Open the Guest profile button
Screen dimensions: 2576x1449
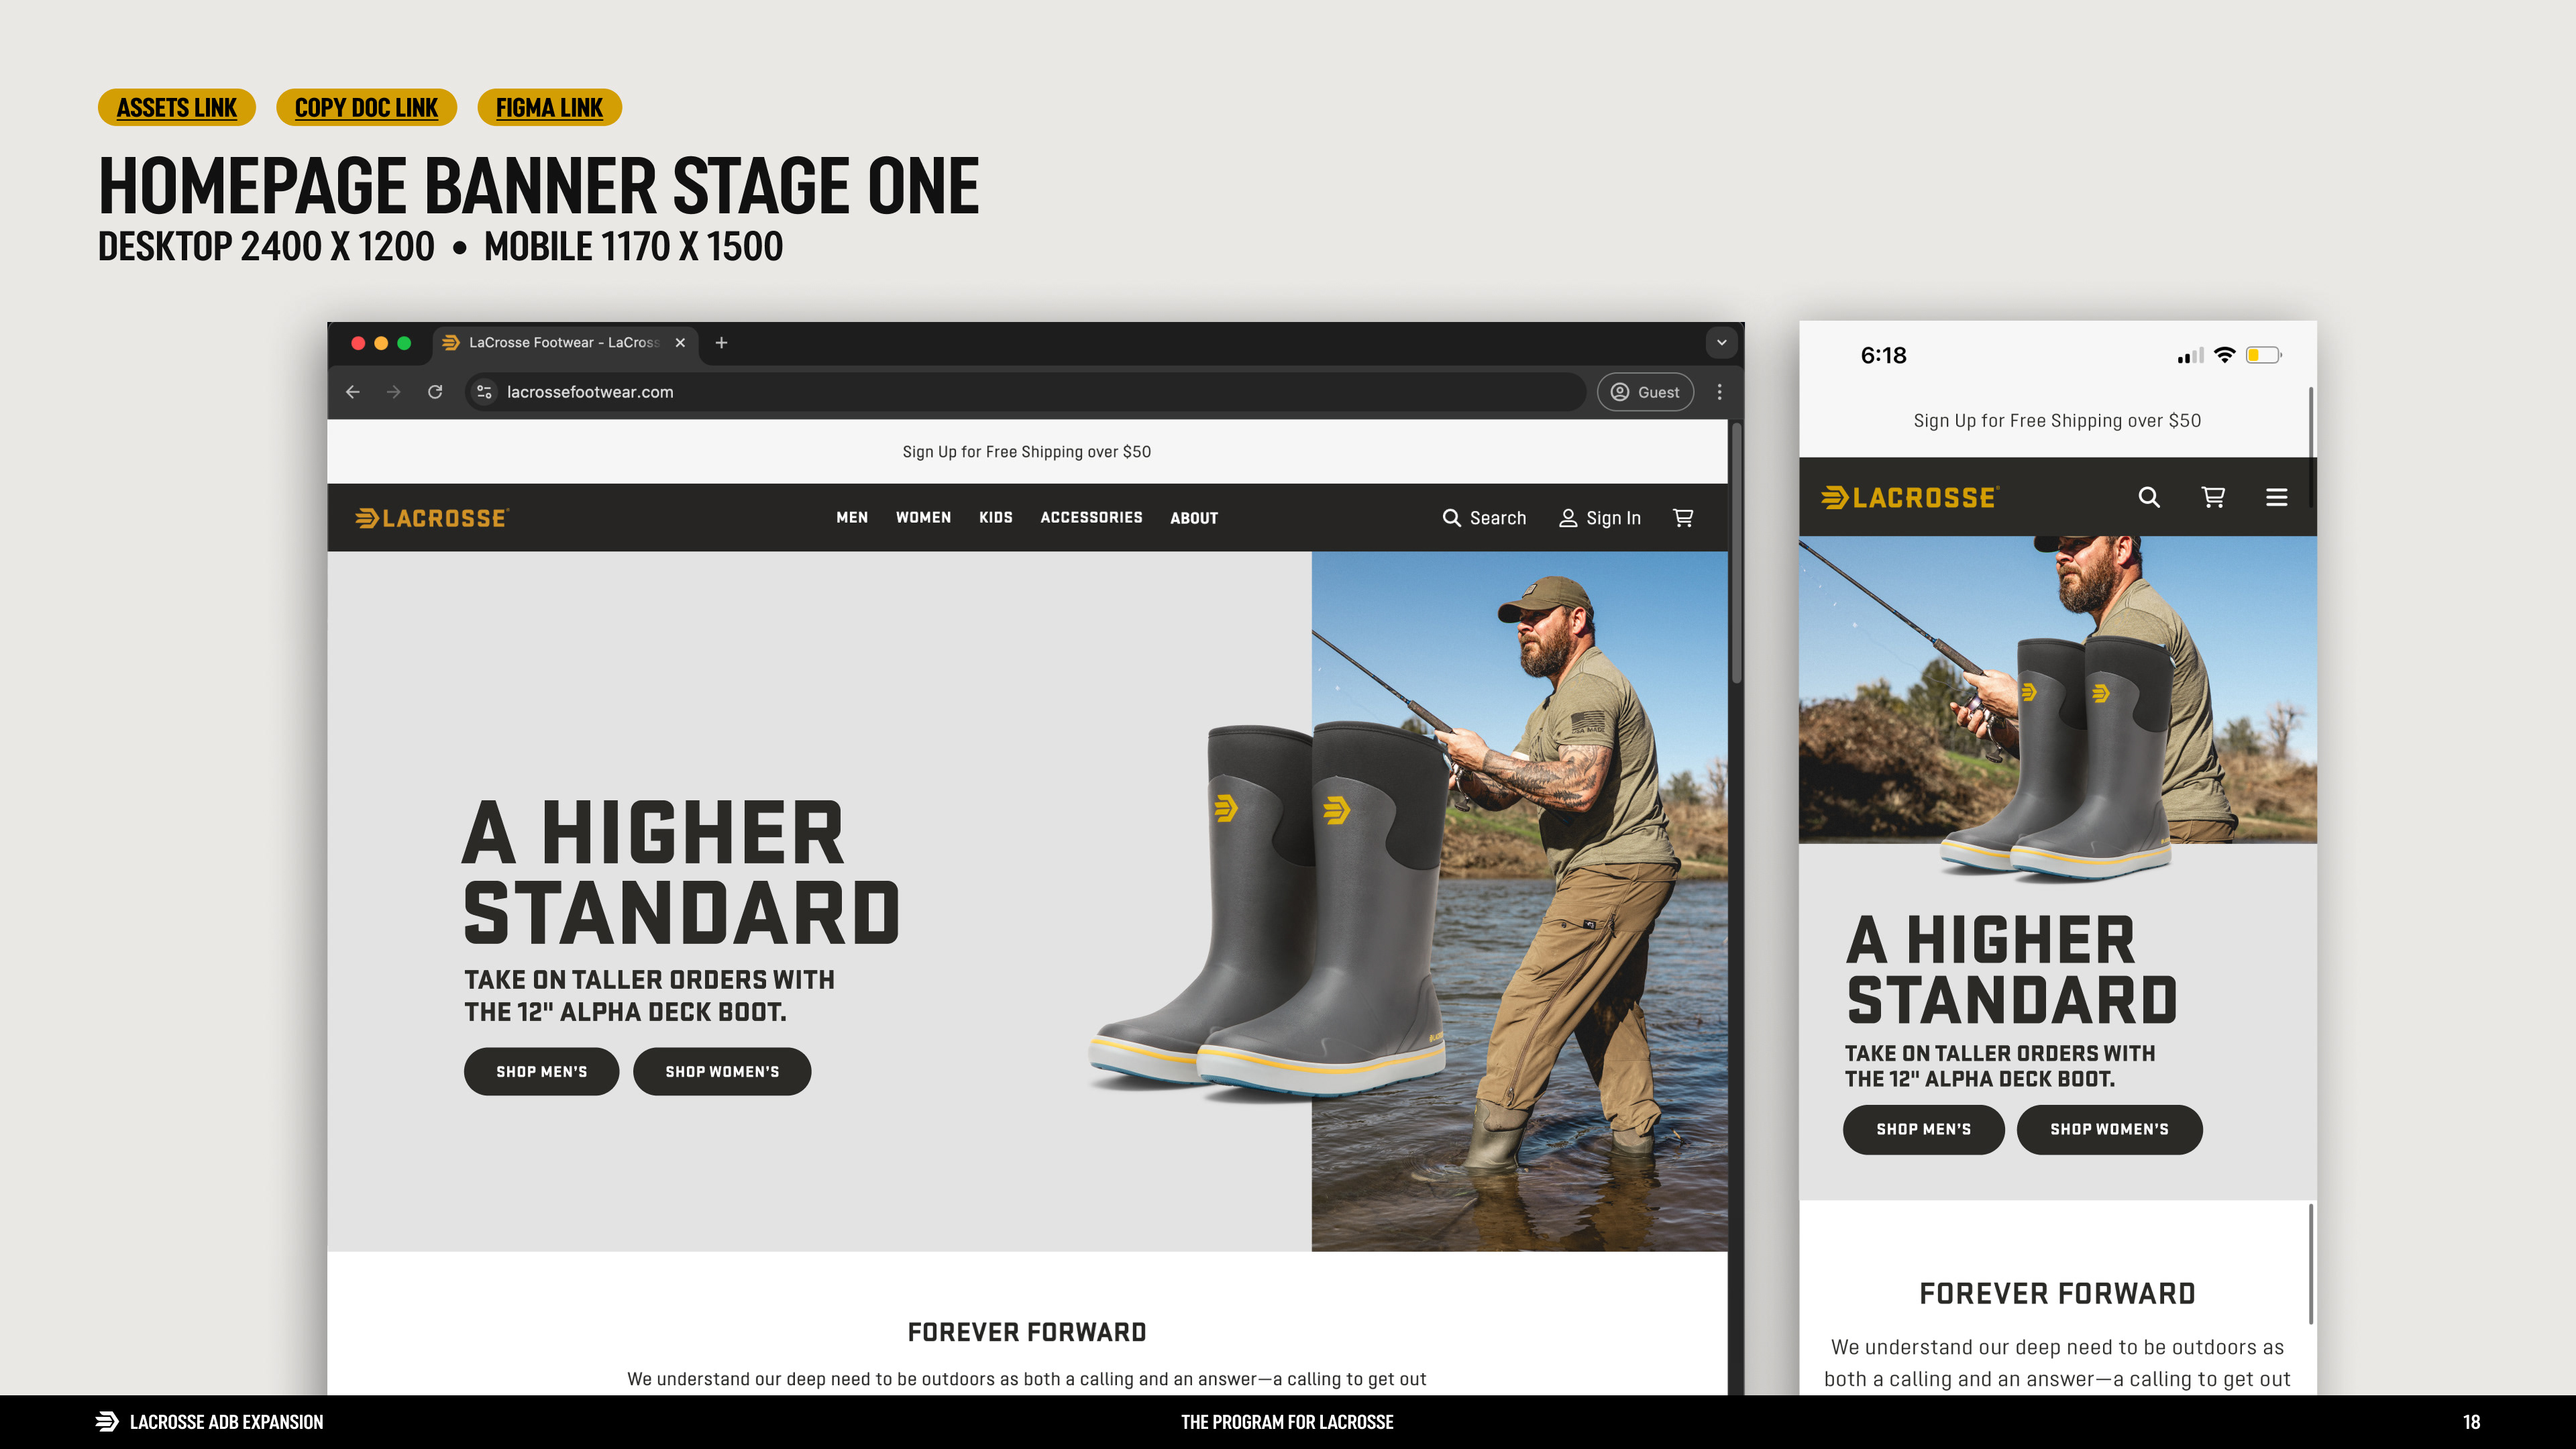pos(1644,392)
